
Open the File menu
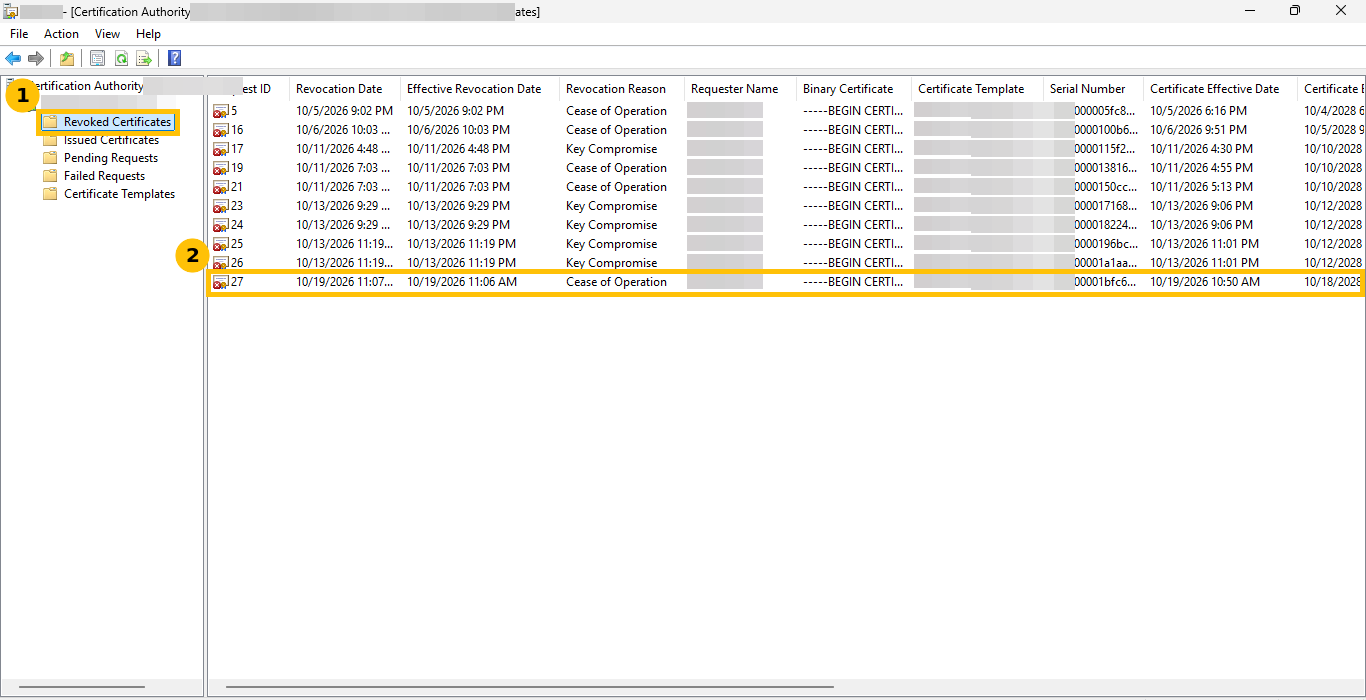pyautogui.click(x=19, y=34)
